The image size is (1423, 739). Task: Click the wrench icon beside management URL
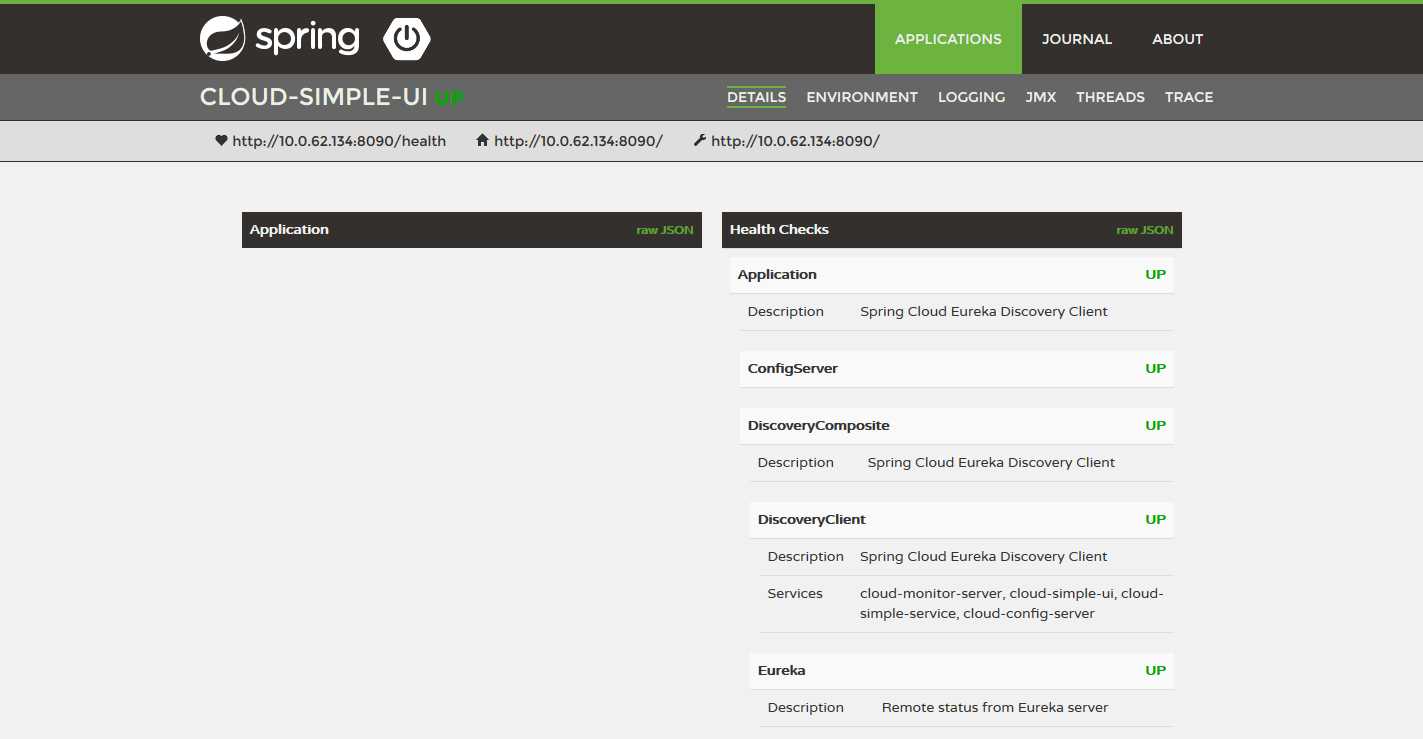699,140
